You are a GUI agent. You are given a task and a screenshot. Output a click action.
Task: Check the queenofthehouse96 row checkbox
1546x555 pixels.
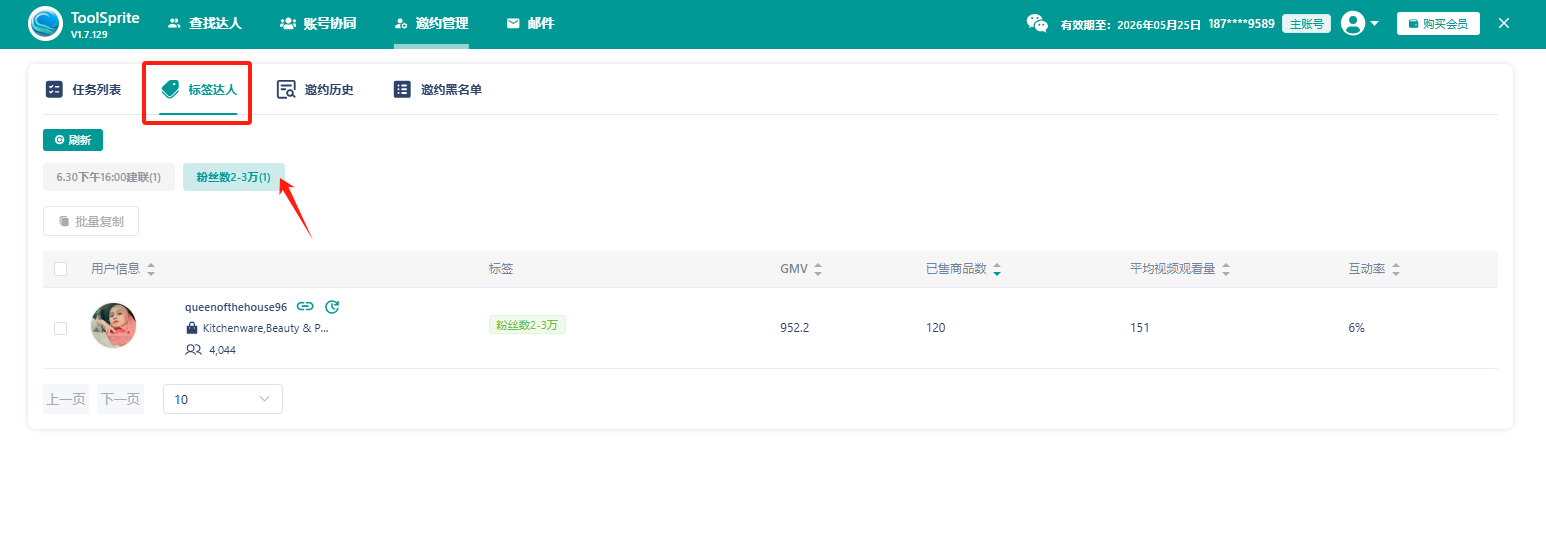61,328
